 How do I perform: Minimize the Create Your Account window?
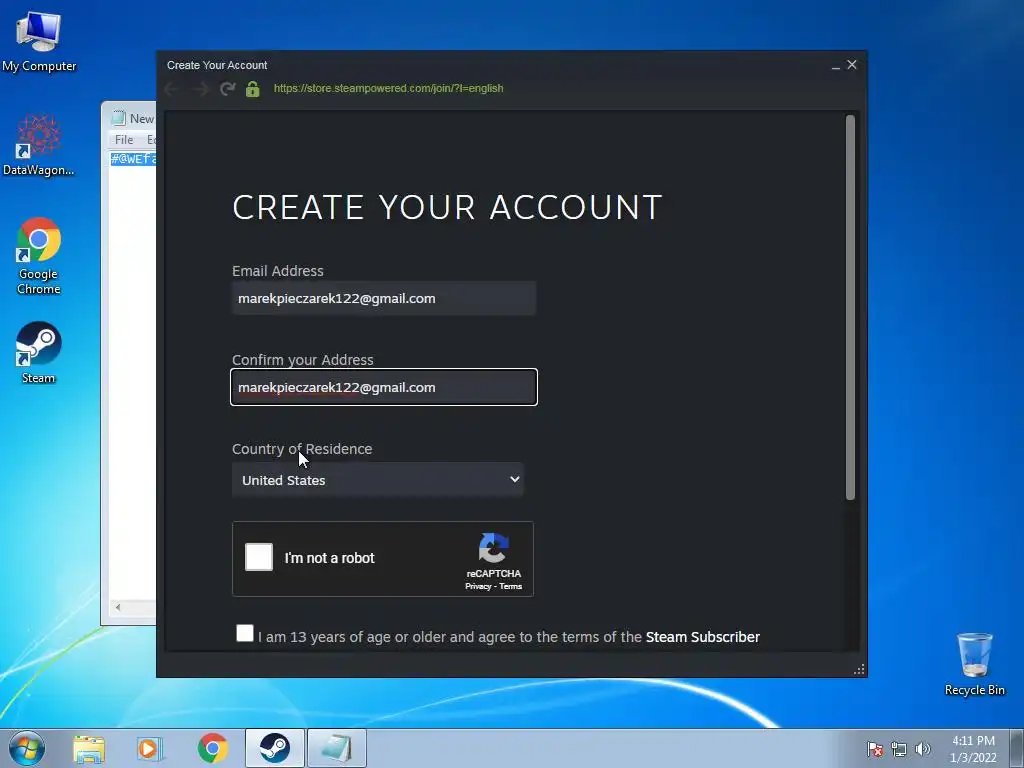tap(836, 65)
